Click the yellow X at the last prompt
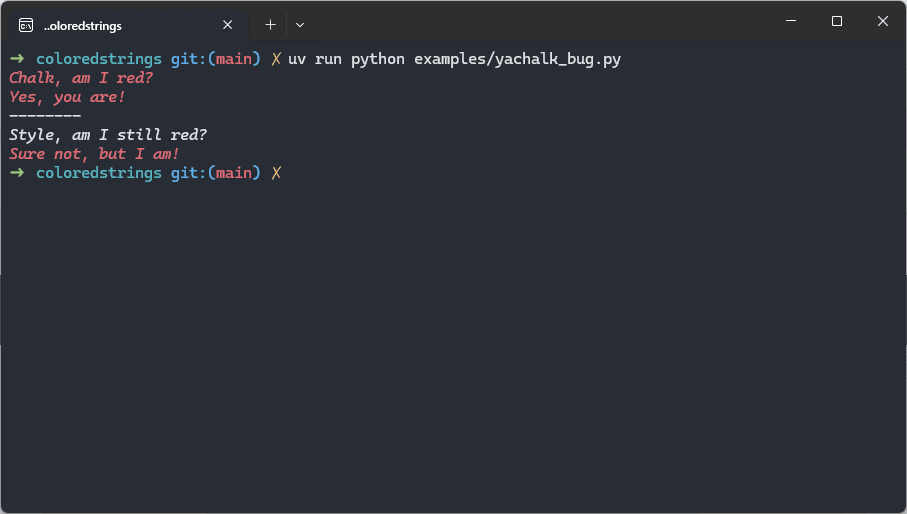Viewport: 907px width, 514px height. pos(276,173)
